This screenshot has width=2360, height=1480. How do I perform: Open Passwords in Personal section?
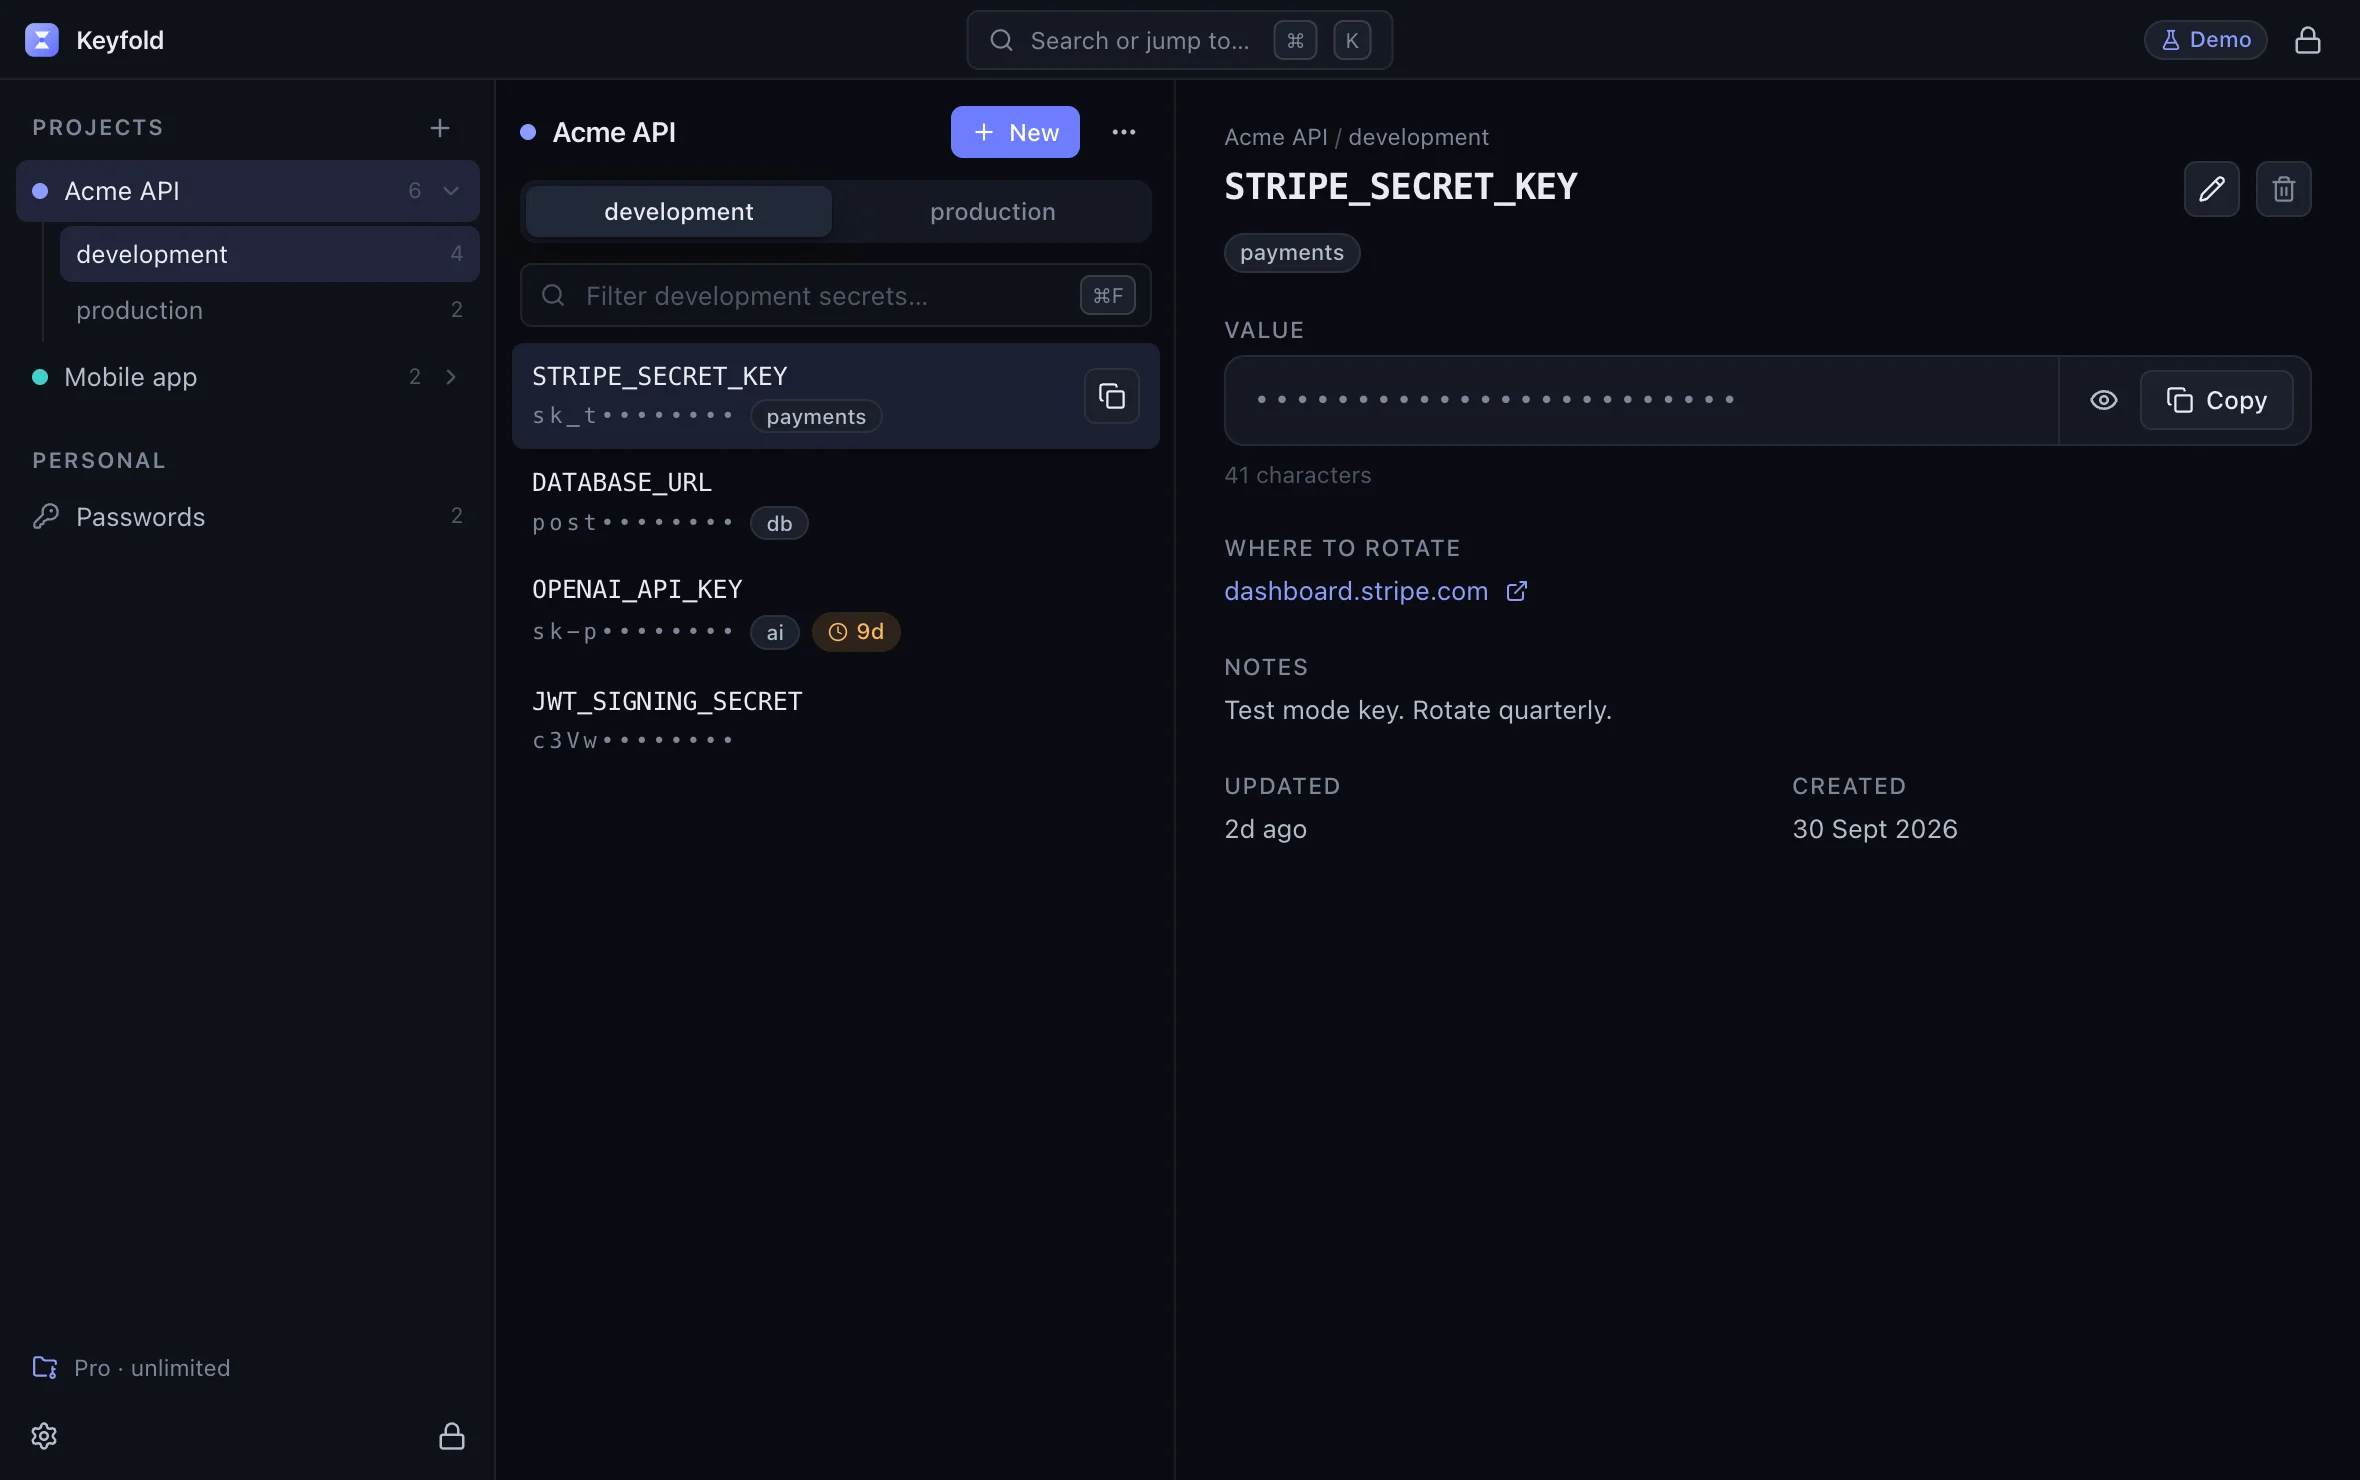click(248, 516)
